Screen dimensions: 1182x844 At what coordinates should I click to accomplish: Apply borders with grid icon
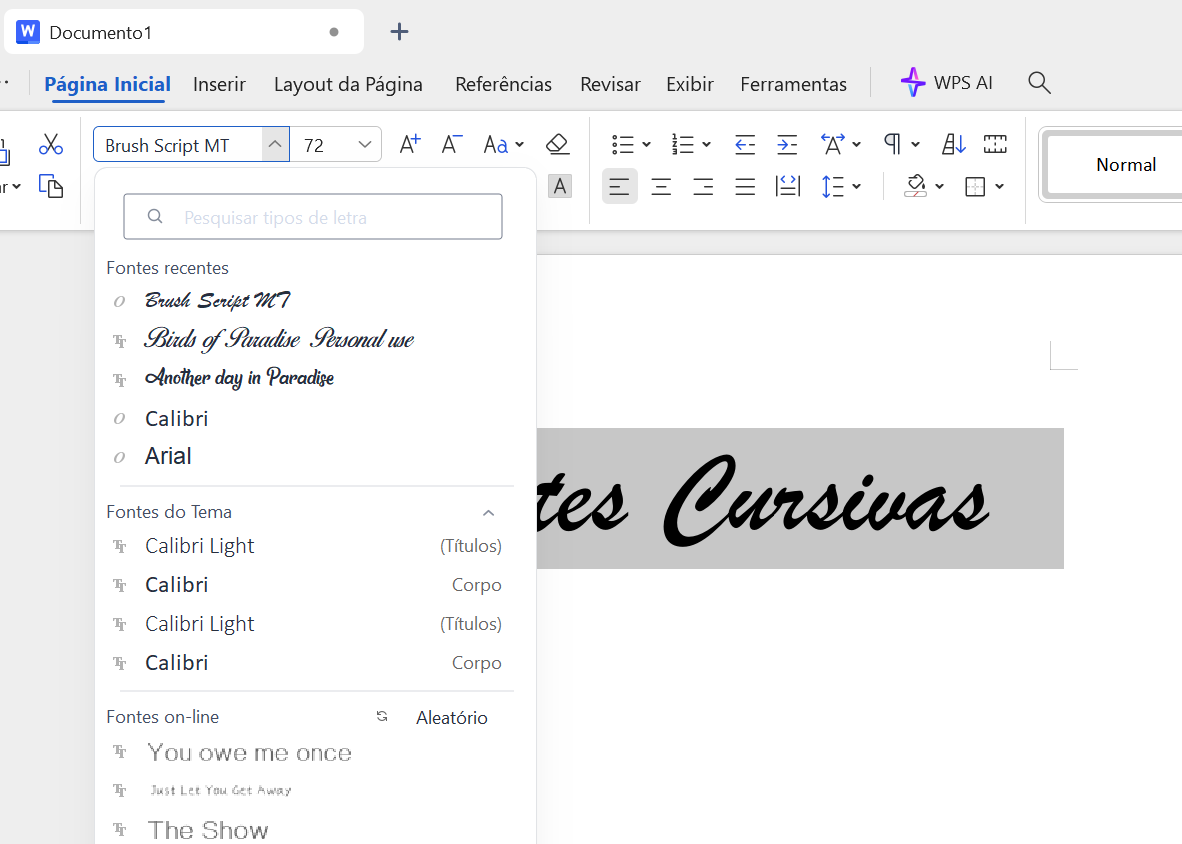975,186
